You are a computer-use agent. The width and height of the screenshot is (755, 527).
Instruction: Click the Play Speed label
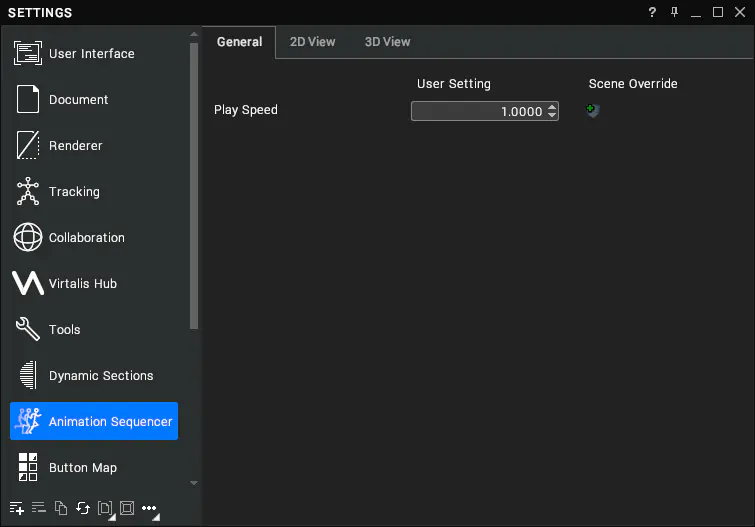pos(246,110)
